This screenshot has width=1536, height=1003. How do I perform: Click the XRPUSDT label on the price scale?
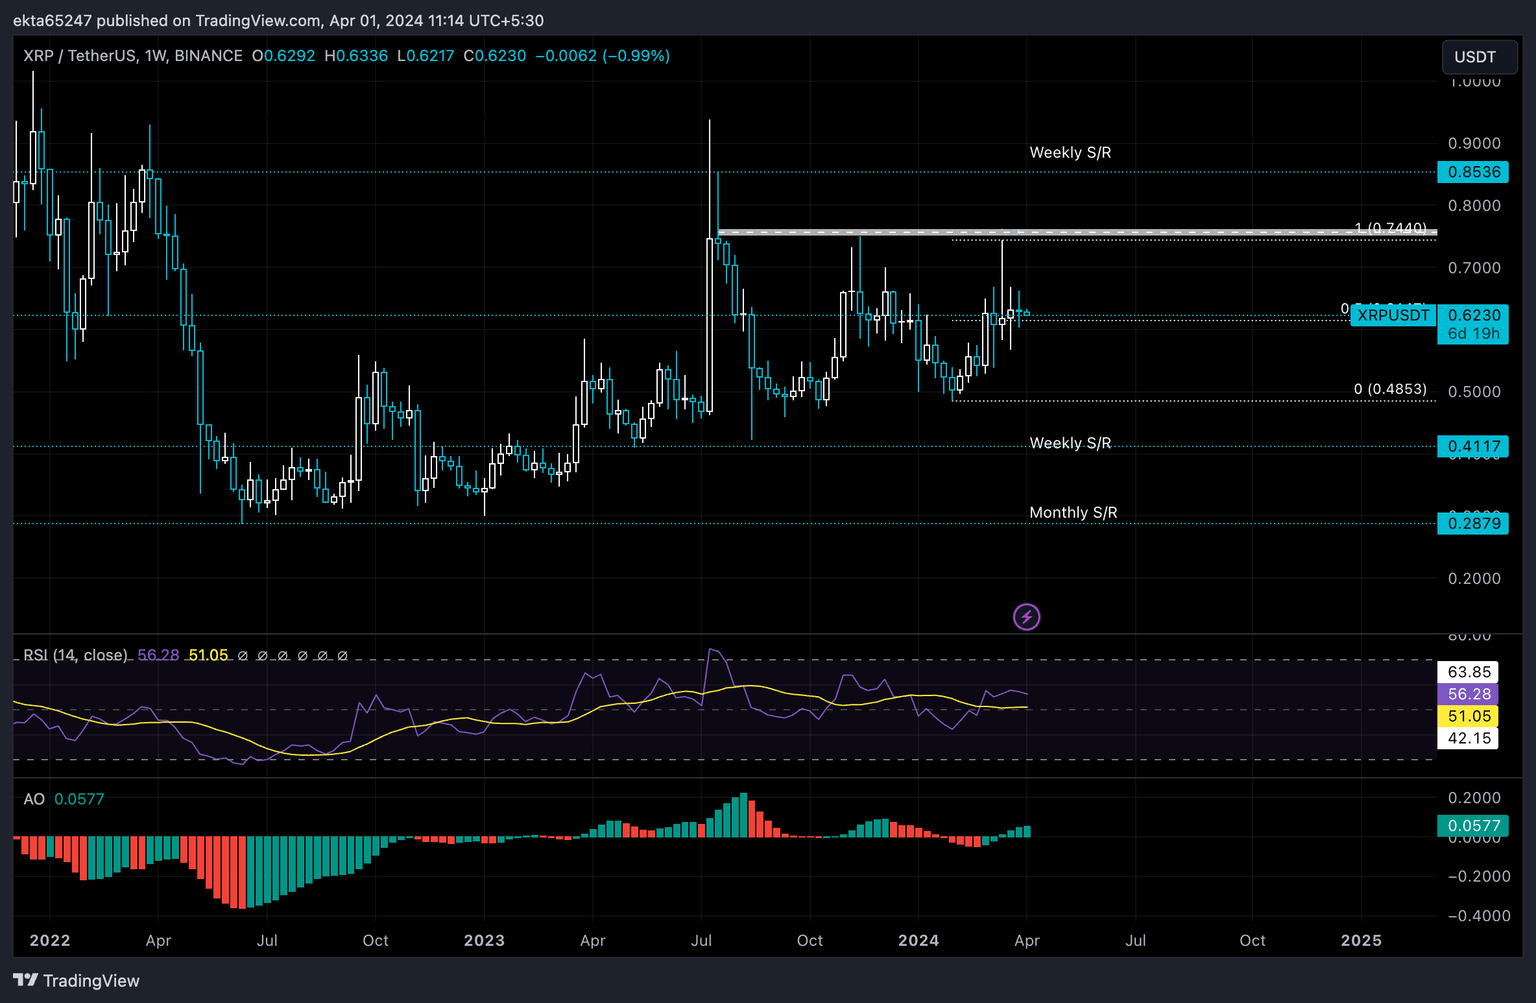pyautogui.click(x=1393, y=315)
